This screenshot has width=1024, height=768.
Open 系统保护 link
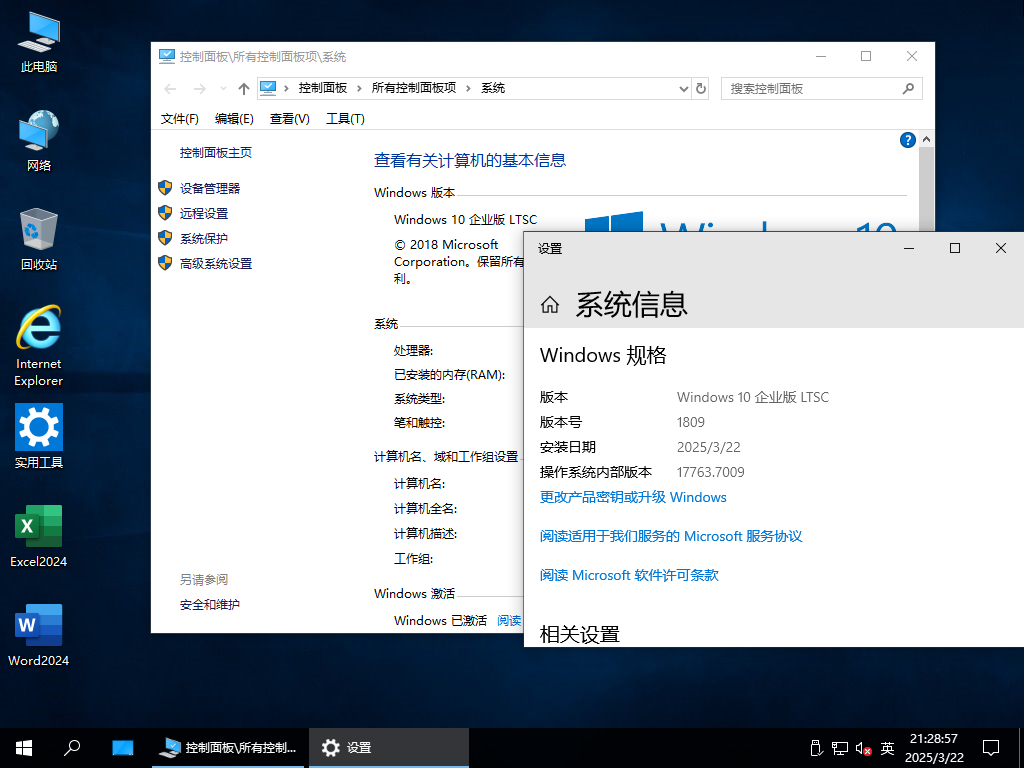[x=204, y=239]
